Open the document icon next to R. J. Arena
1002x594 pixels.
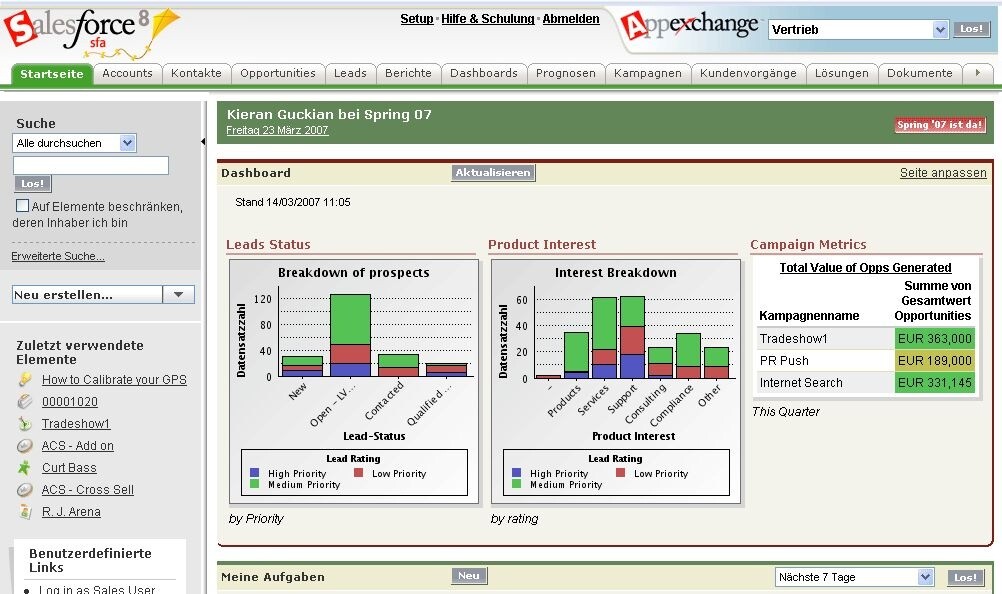point(22,511)
